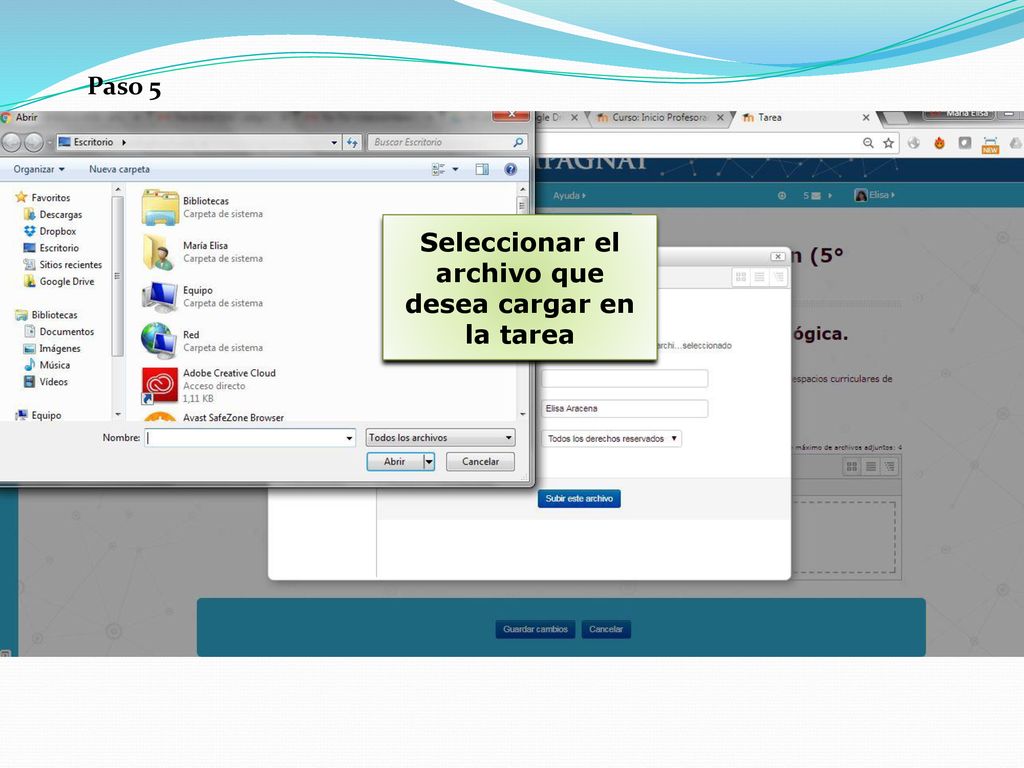Viewport: 1024px width, 768px height.
Task: Open Google Drive in sidebar
Action: [x=59, y=281]
